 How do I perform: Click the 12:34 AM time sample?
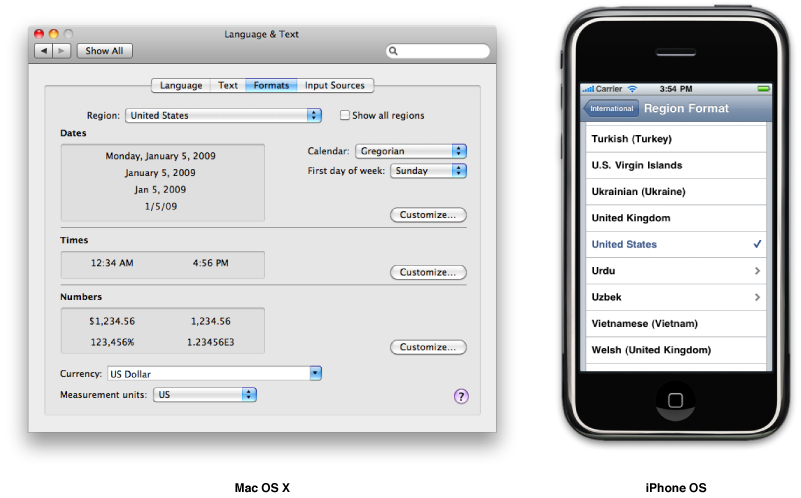(112, 263)
